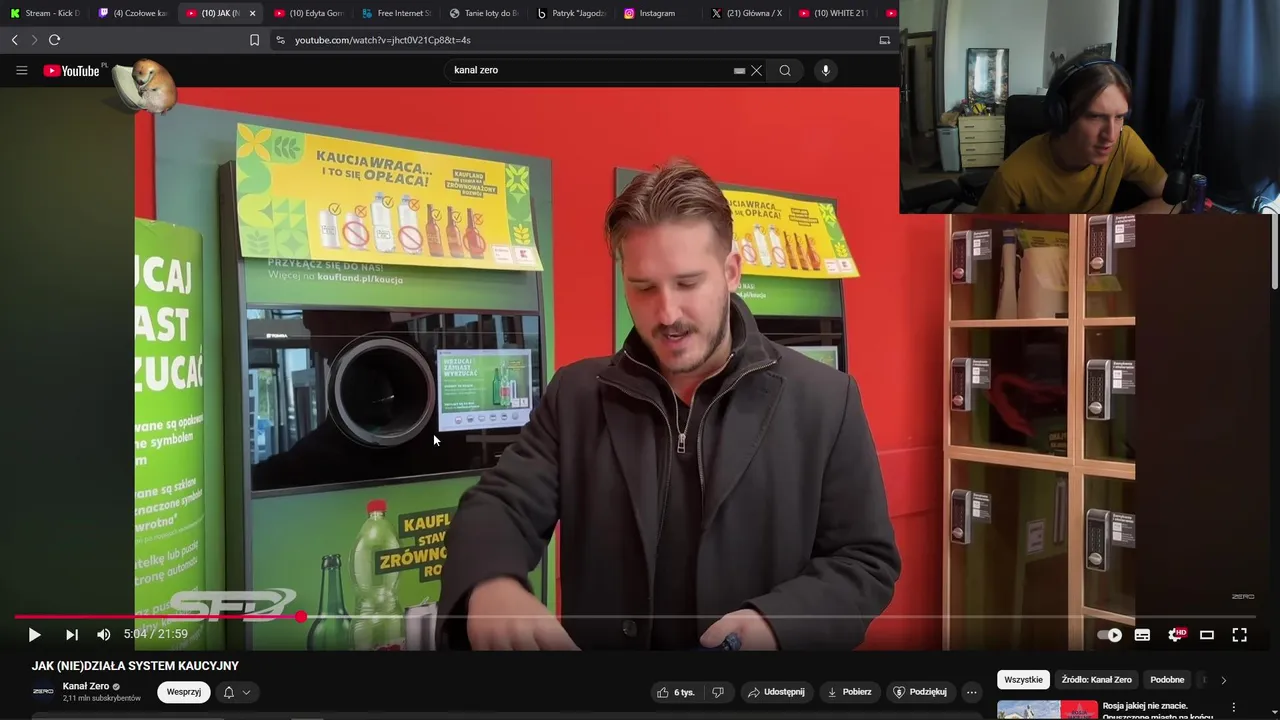The width and height of the screenshot is (1280, 720).
Task: Dislike the video
Action: pos(717,692)
